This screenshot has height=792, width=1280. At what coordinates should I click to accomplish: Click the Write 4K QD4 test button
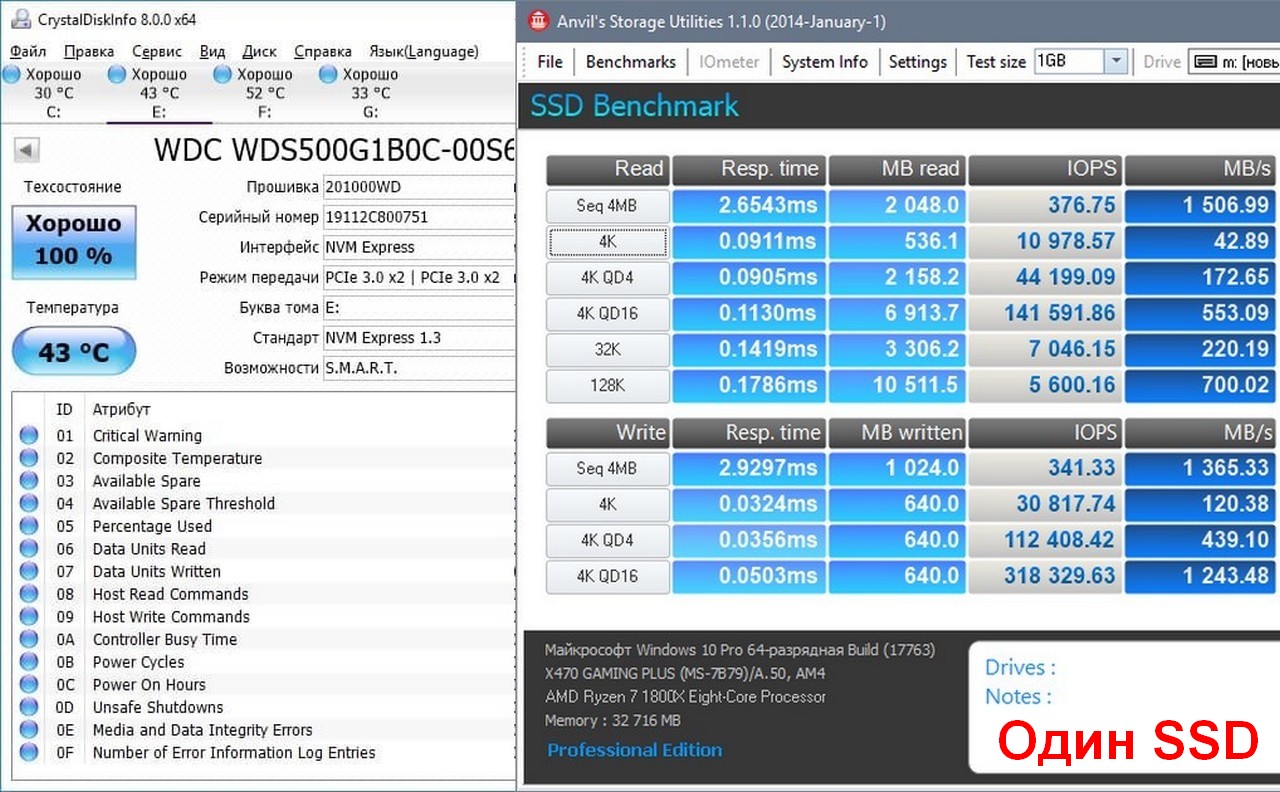608,540
